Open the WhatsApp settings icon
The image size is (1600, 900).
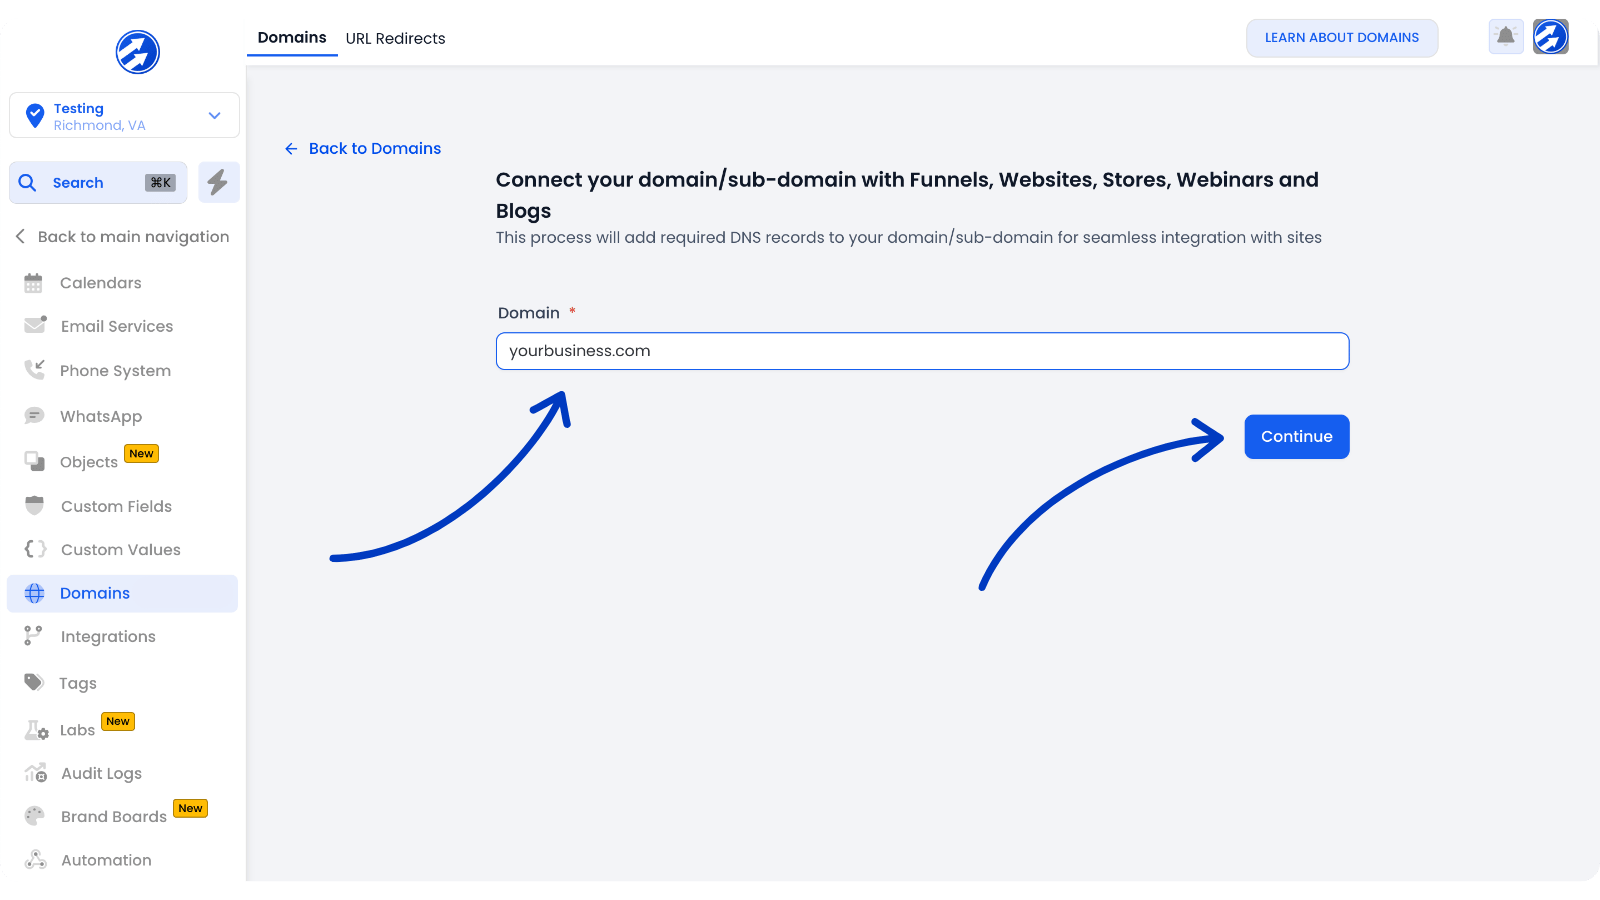(34, 415)
